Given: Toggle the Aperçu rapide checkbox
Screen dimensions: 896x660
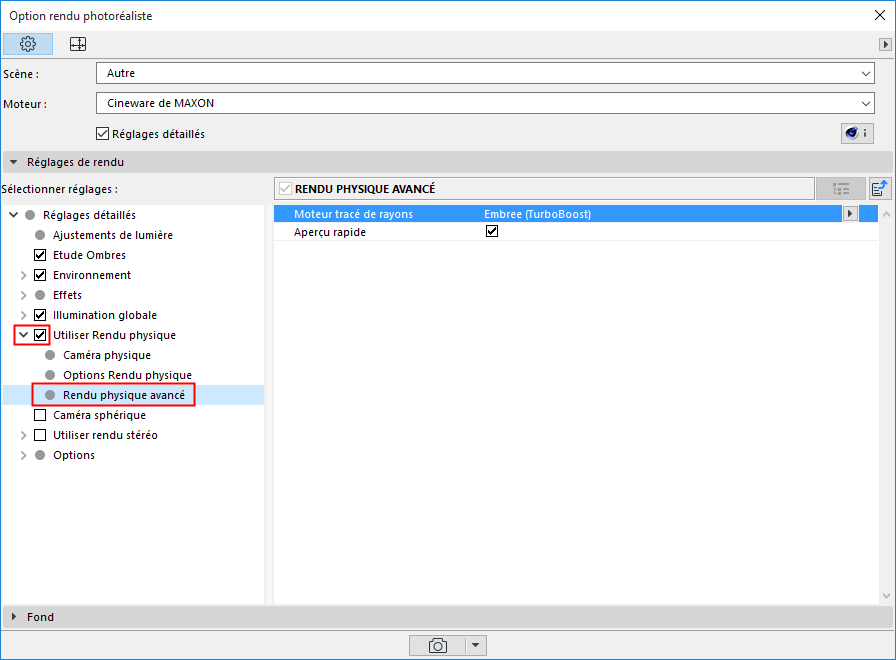Looking at the screenshot, I should (491, 231).
